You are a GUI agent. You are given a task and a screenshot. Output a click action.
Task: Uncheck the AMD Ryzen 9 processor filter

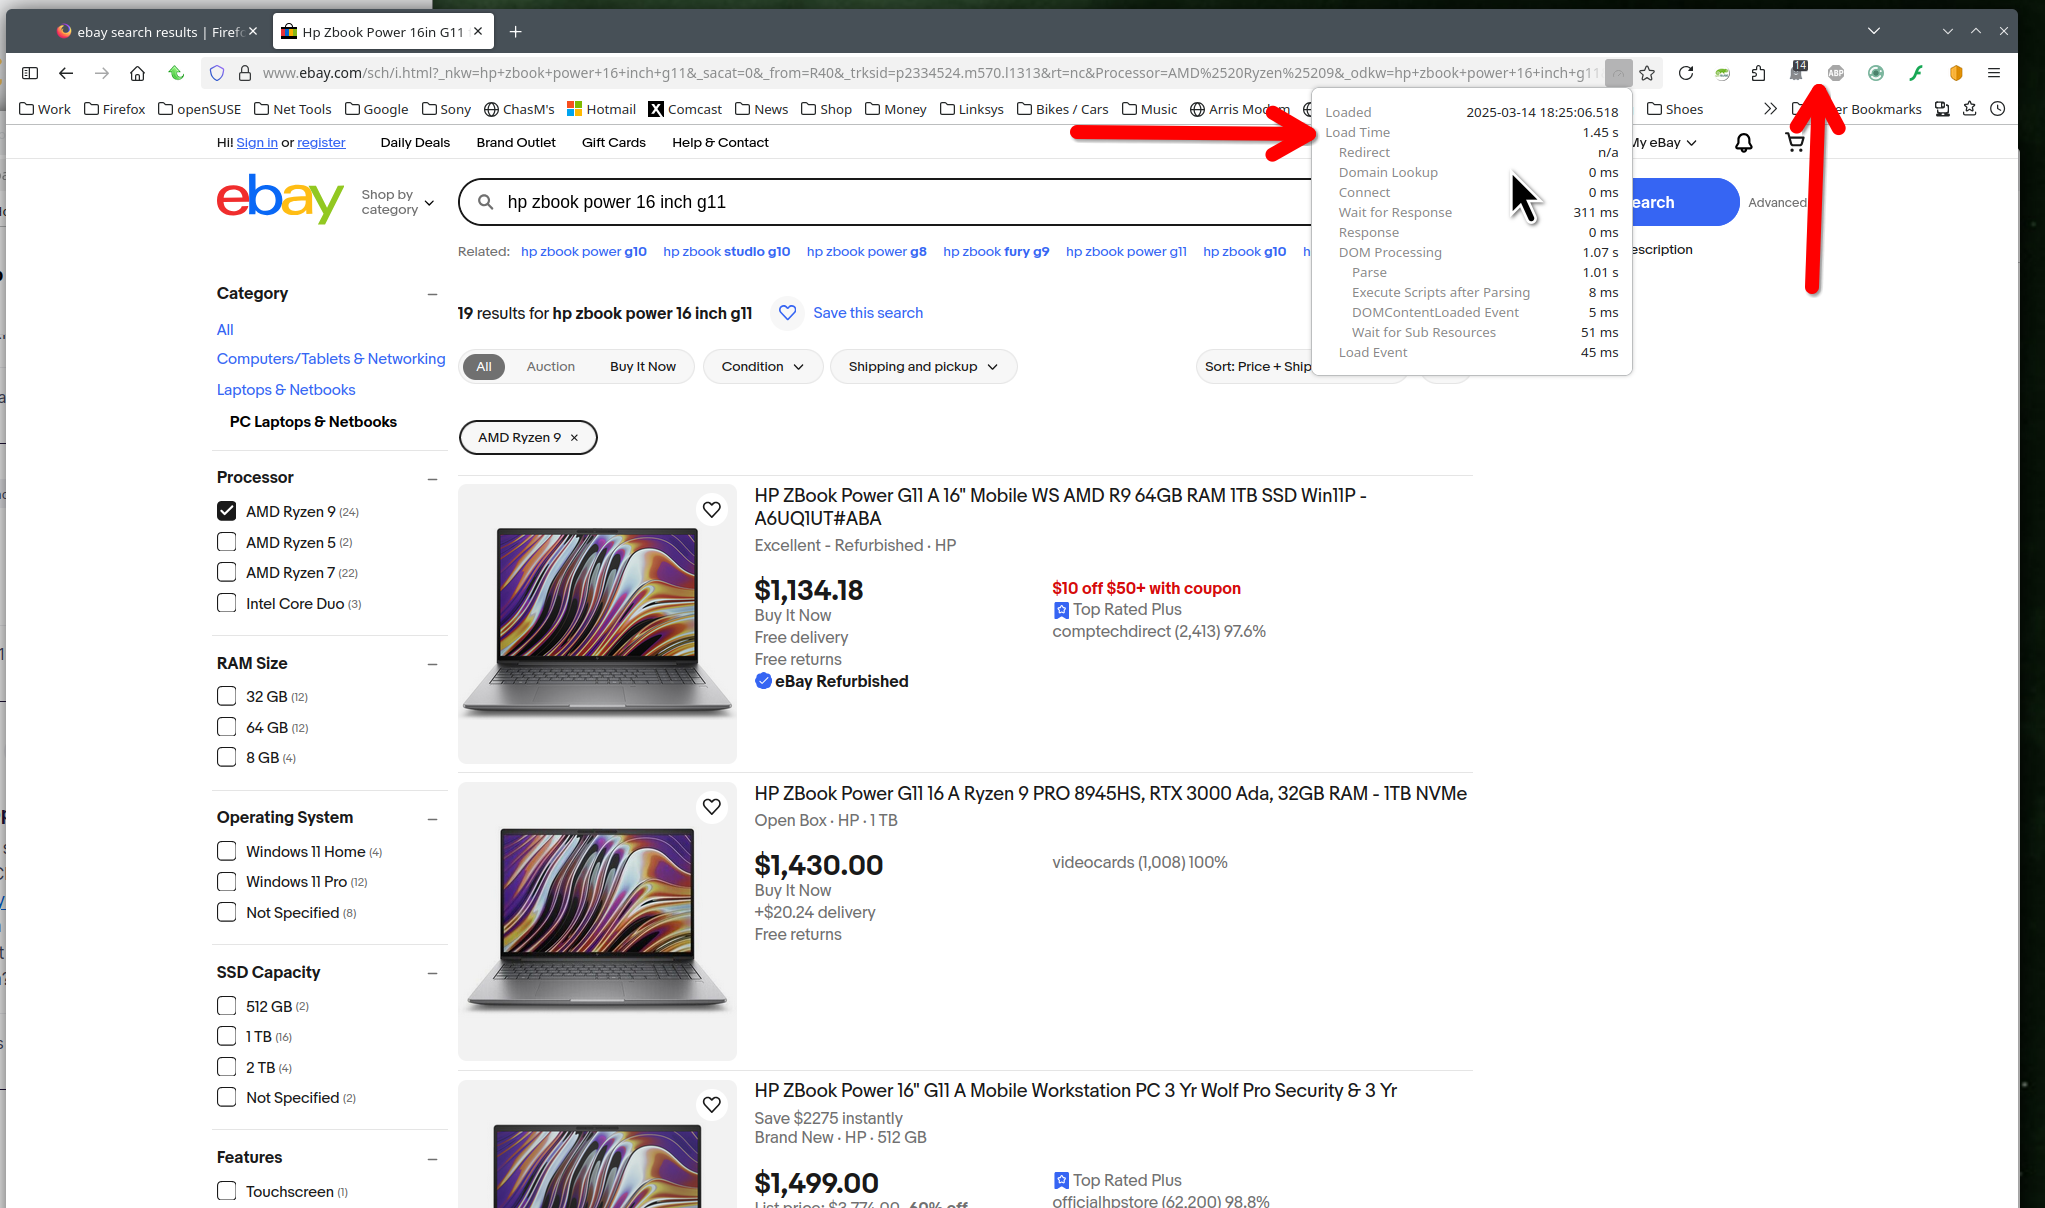click(x=227, y=511)
